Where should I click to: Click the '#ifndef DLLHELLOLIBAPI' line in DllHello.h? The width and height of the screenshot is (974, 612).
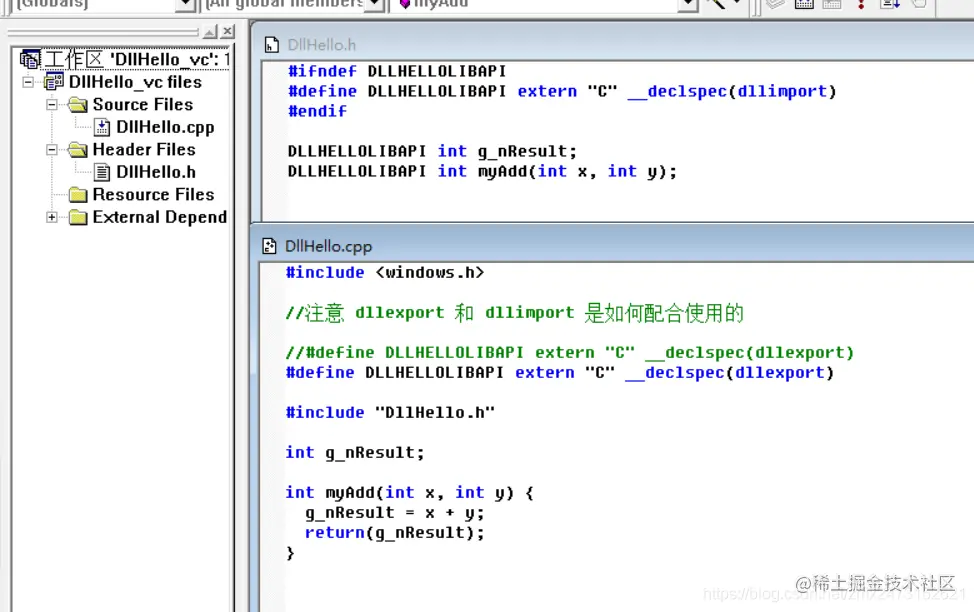pos(397,71)
